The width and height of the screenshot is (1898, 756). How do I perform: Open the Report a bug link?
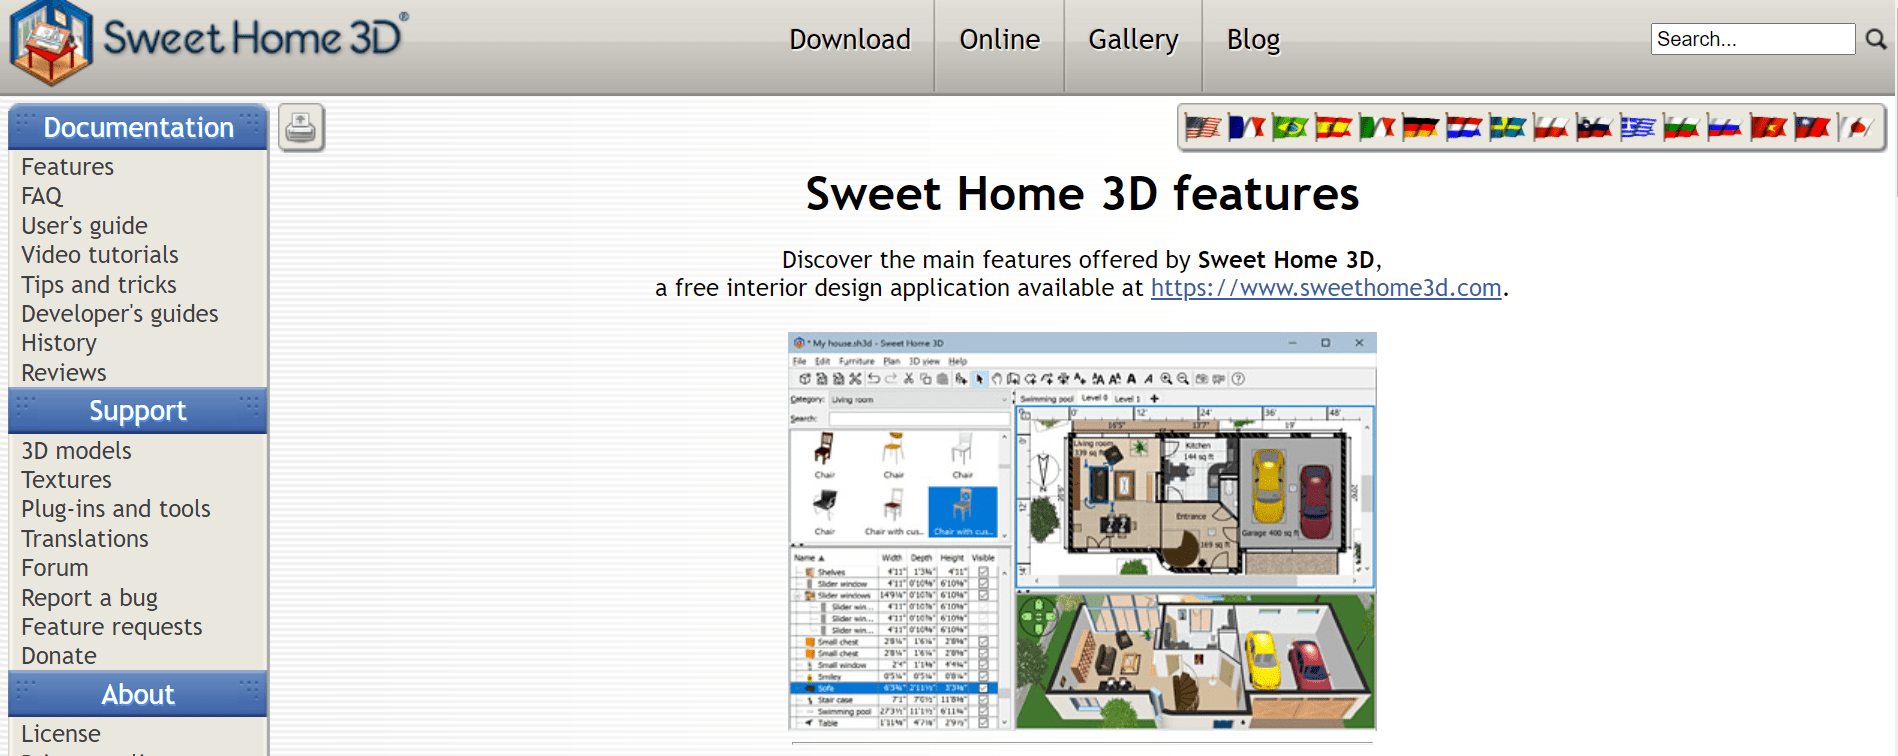pos(90,598)
